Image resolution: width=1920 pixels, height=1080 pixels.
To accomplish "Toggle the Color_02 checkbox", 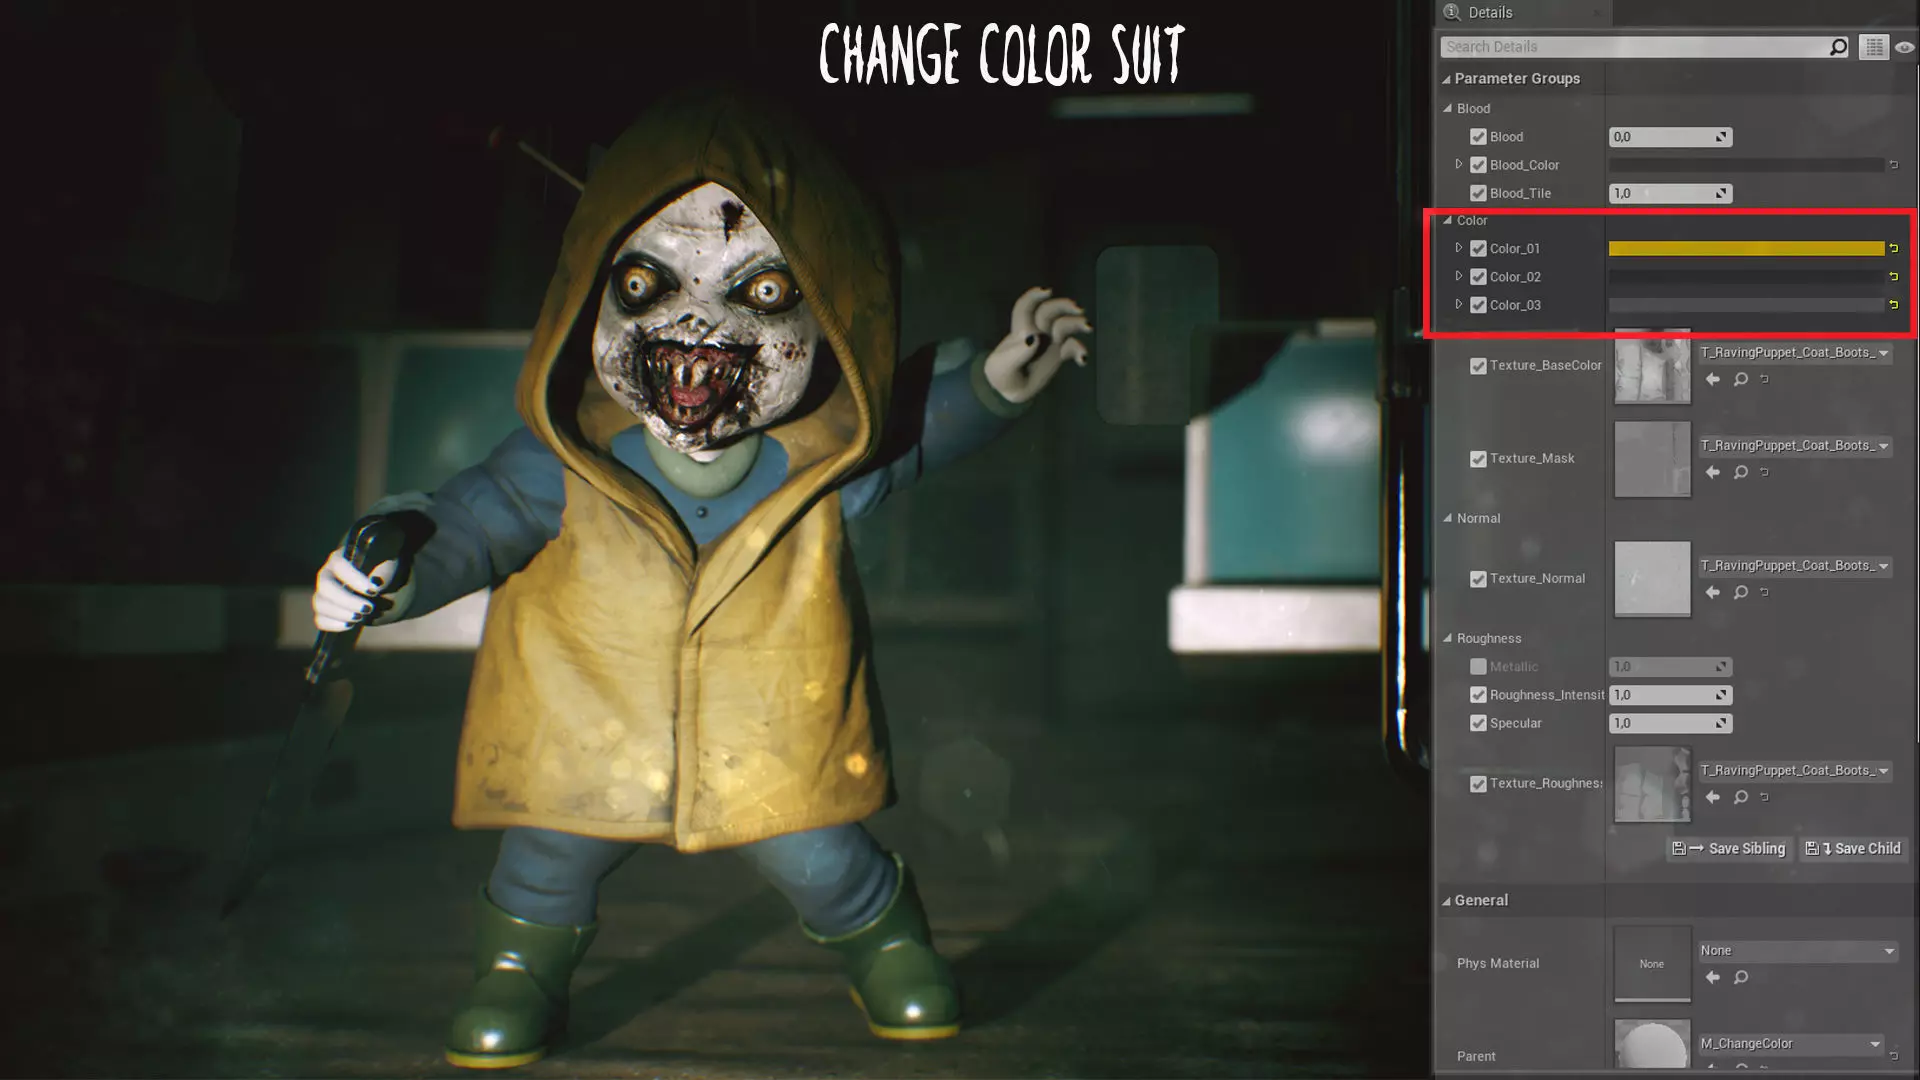I will [x=1478, y=276].
